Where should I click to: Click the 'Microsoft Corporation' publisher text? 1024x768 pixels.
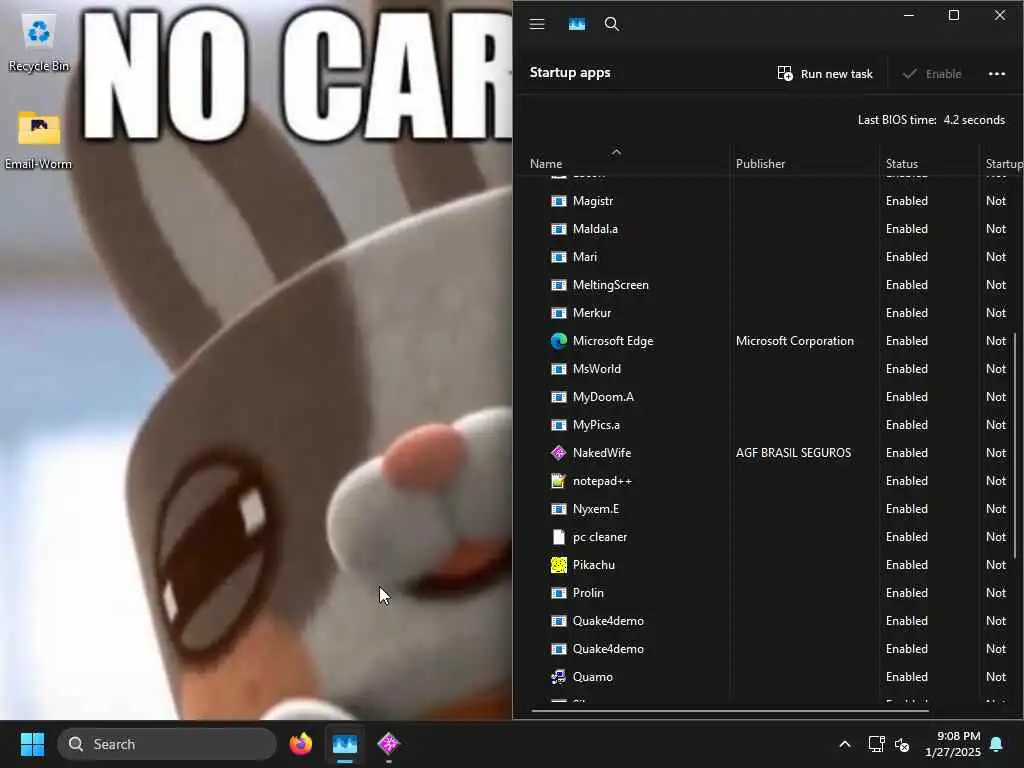pos(794,341)
